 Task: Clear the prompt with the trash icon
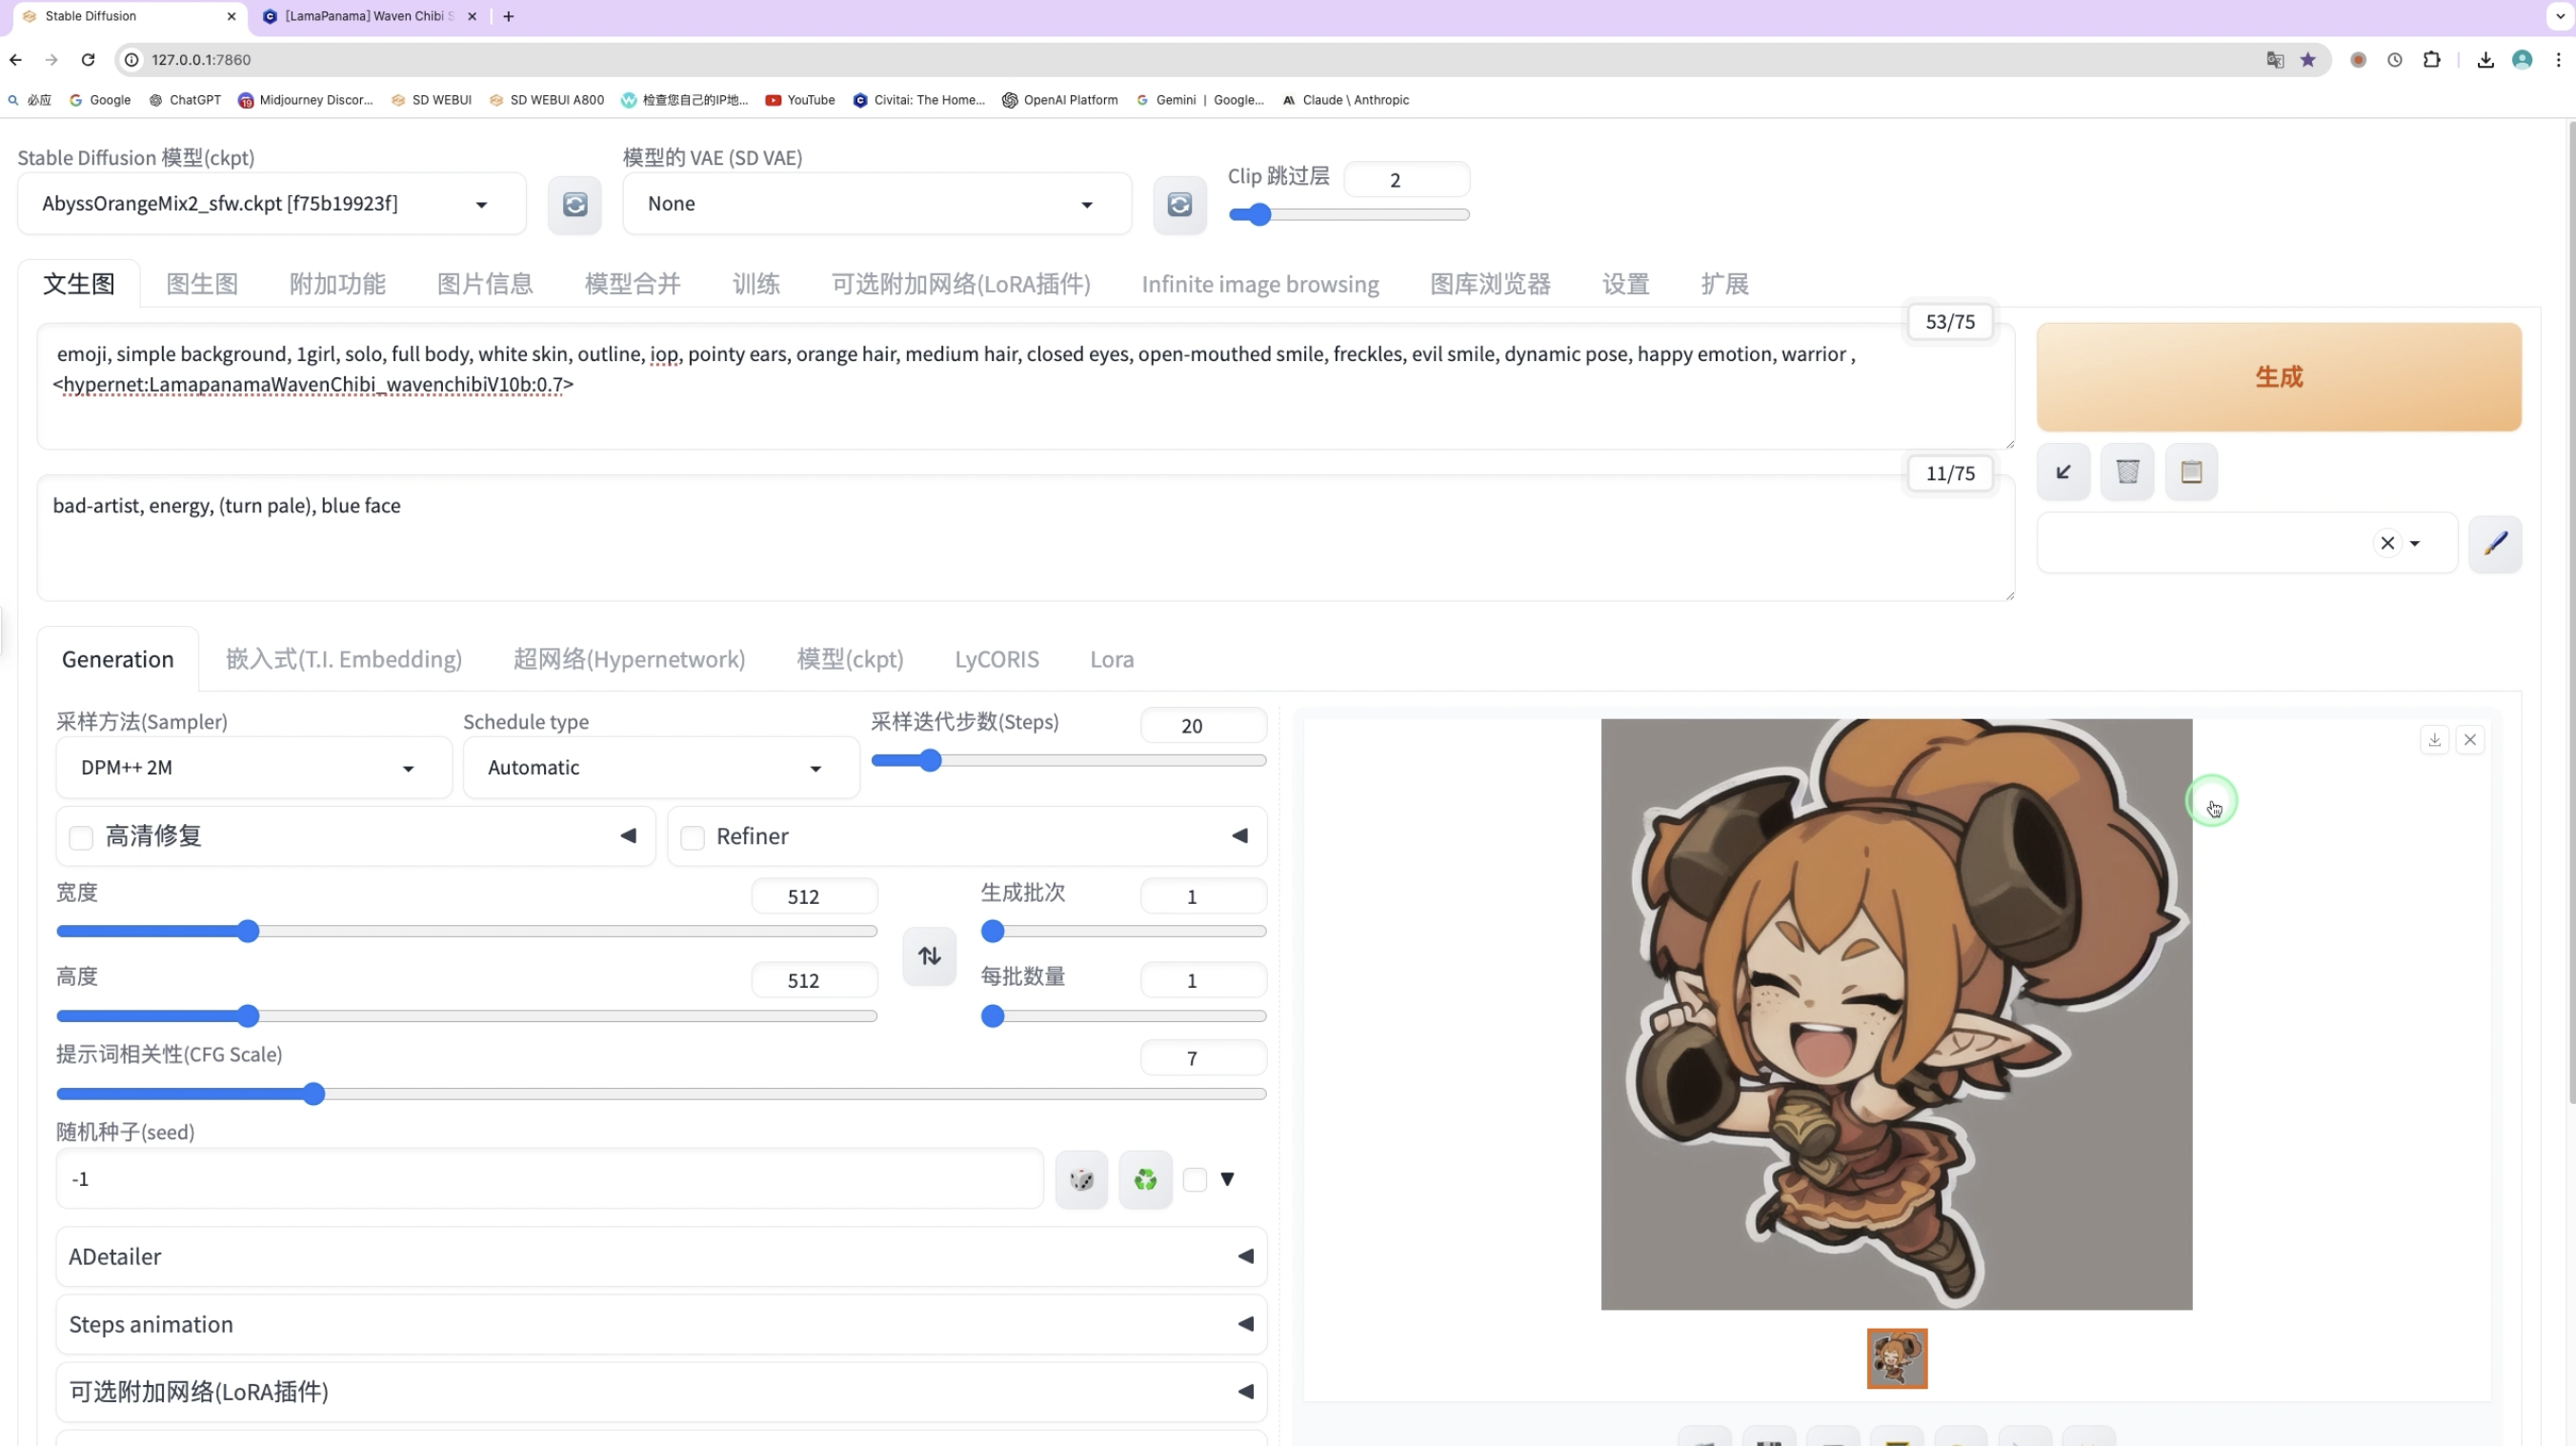point(2127,472)
